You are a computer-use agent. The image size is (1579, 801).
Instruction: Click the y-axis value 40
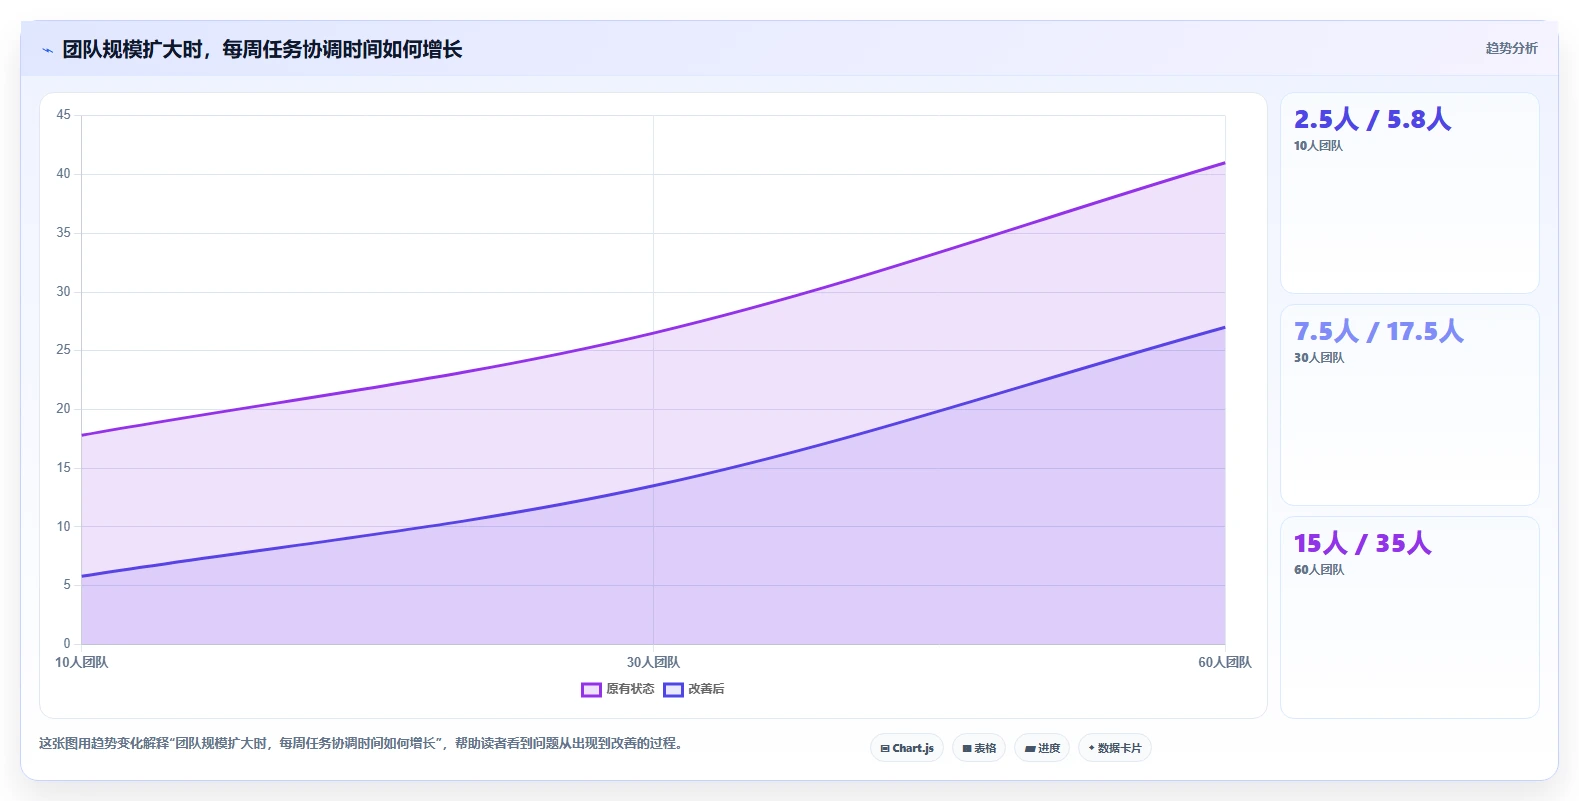(64, 174)
